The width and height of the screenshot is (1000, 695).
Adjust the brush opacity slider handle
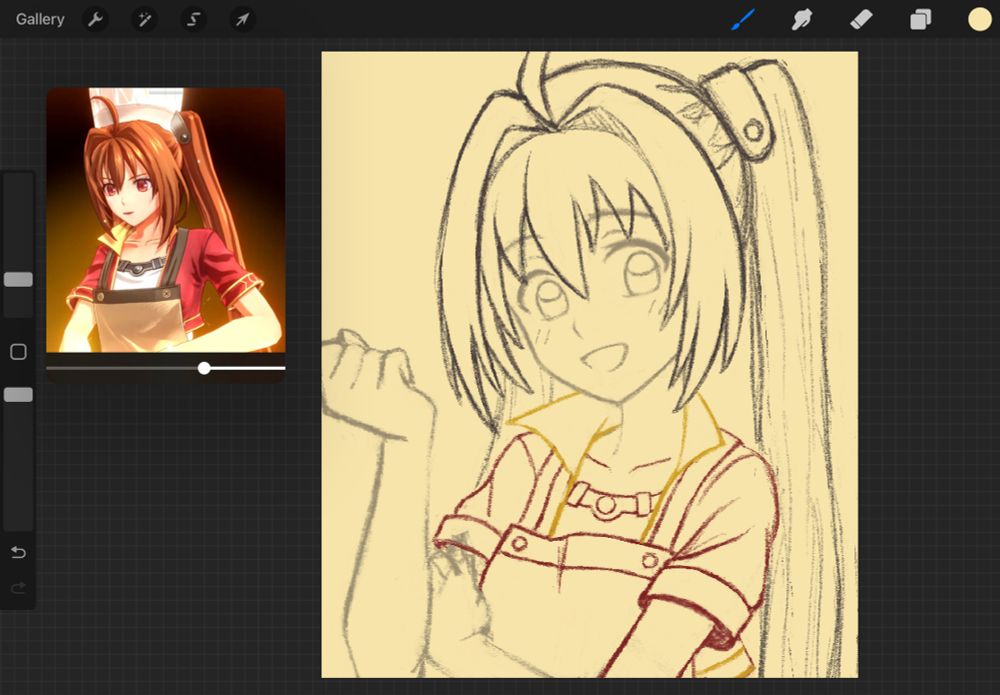[18, 395]
